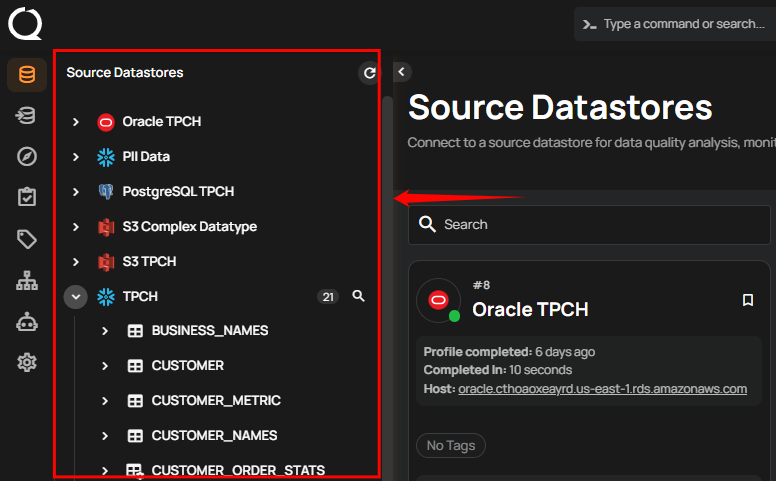Expand the Oracle TPCH tree node
This screenshot has width=776, height=481.
pos(76,122)
